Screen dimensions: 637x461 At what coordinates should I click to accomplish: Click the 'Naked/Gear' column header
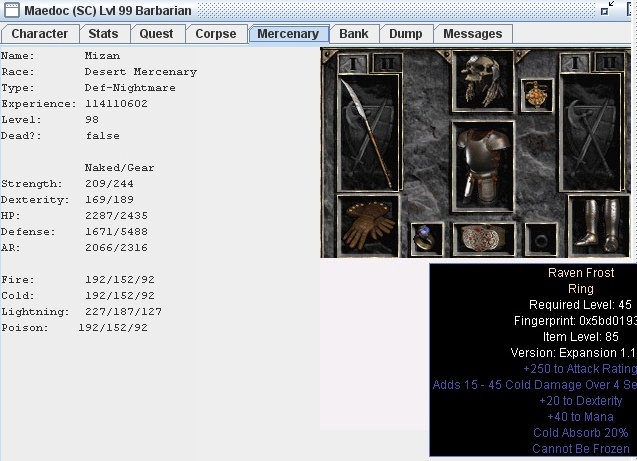click(119, 168)
